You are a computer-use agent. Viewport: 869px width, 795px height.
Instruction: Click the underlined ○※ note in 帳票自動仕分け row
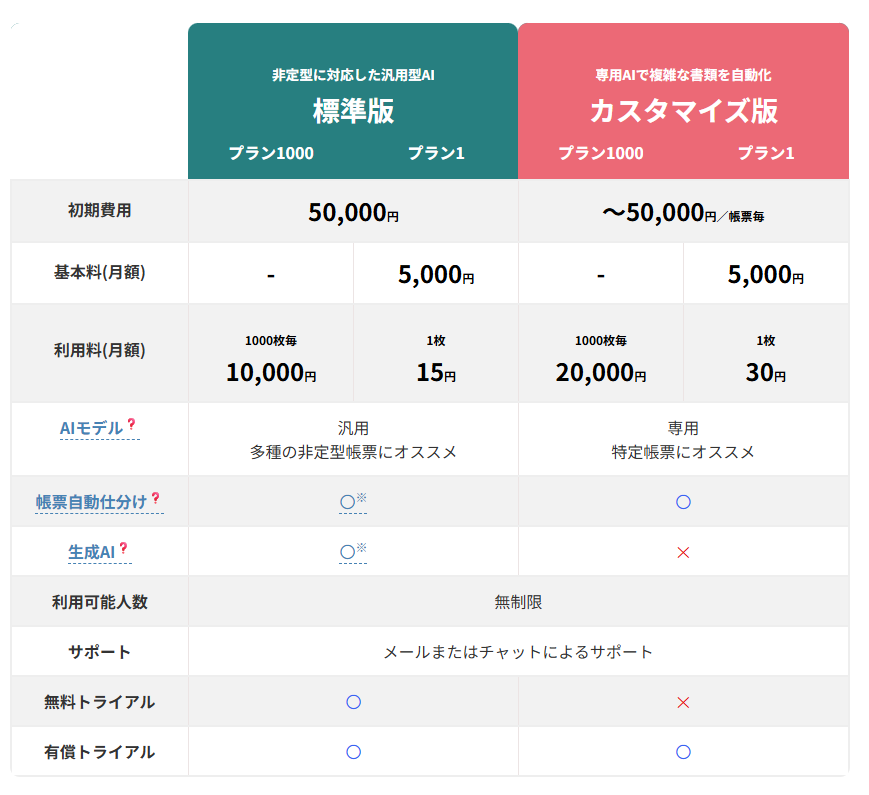(353, 502)
